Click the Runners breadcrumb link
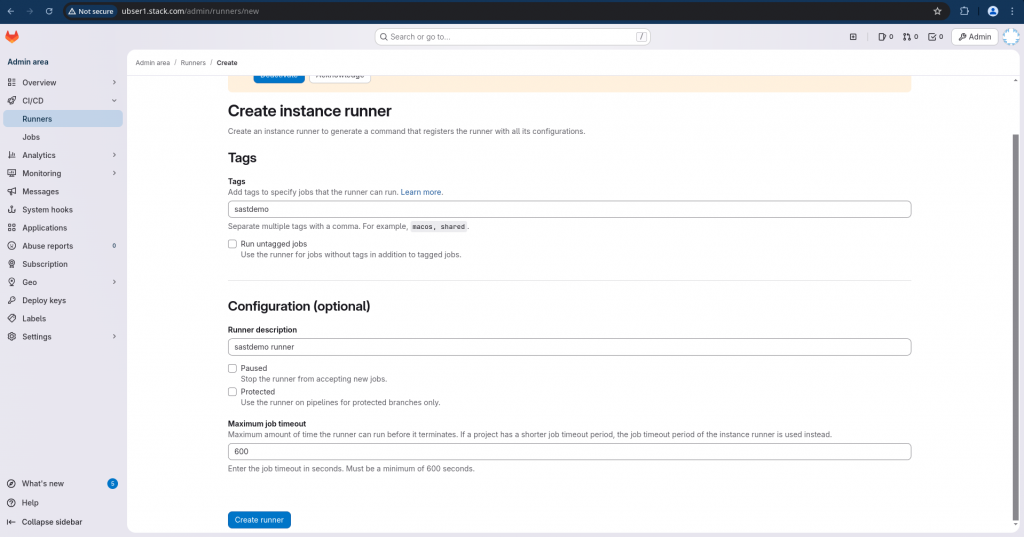The image size is (1024, 537). (x=193, y=63)
